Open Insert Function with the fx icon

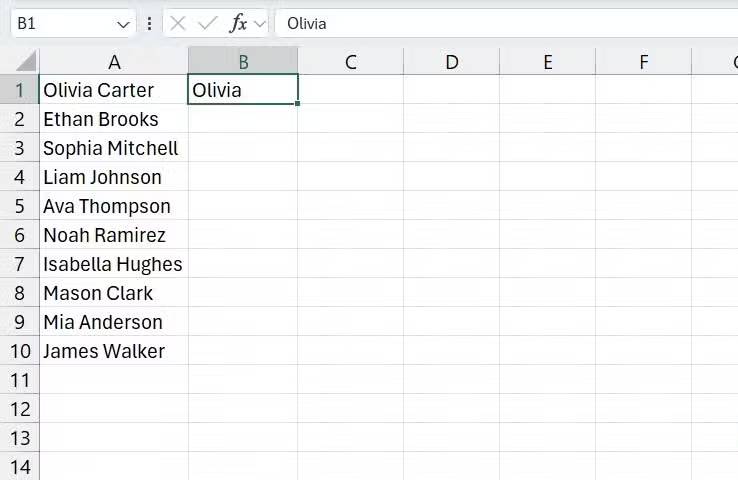pos(238,23)
